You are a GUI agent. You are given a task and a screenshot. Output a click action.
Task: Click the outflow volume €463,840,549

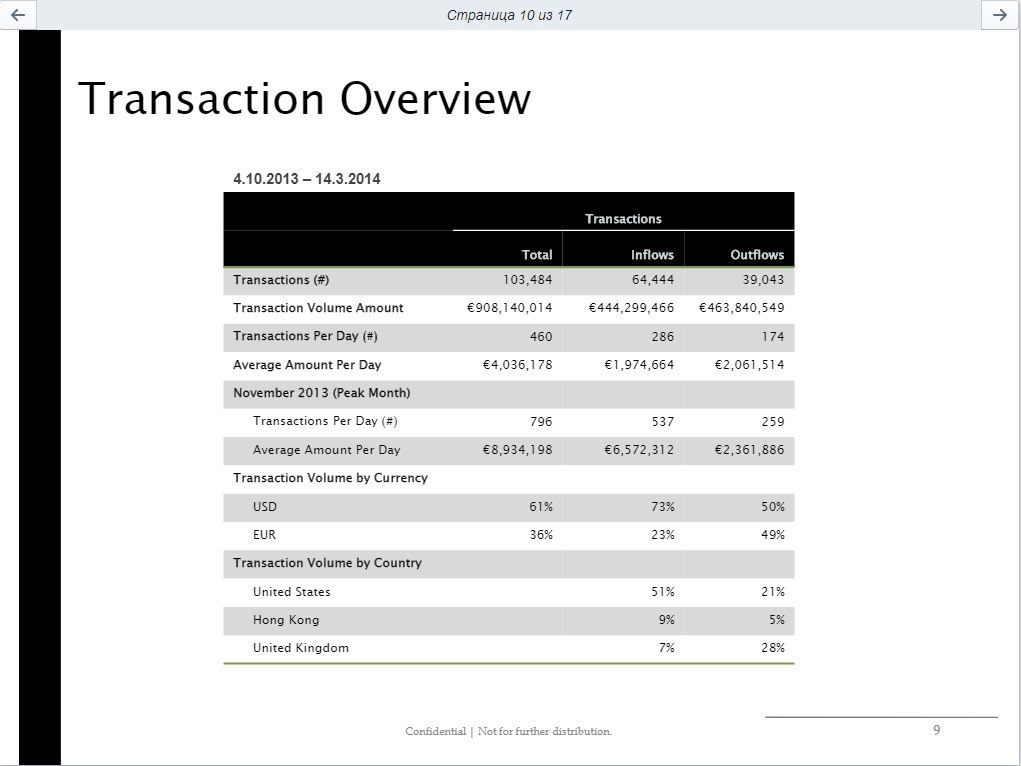click(742, 308)
